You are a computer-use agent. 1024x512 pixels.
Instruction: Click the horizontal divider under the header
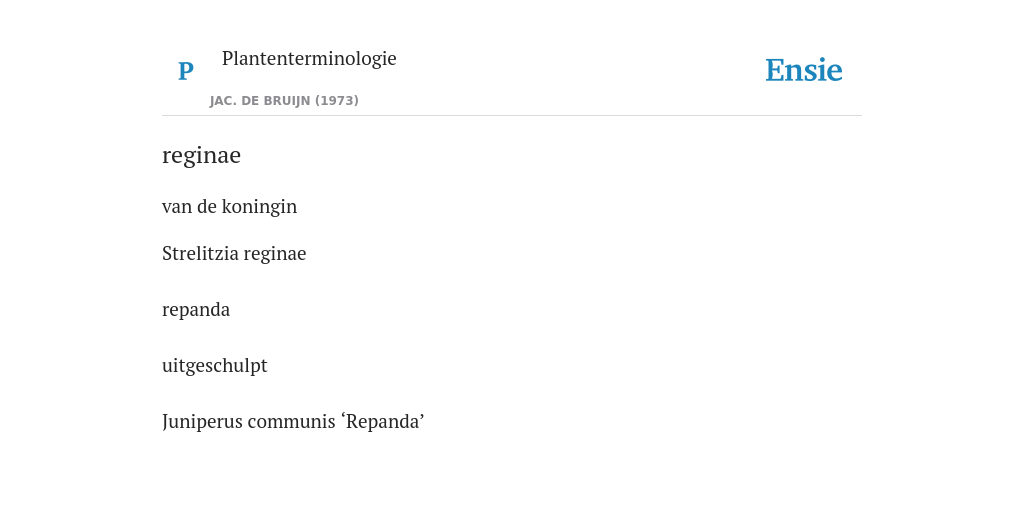(512, 116)
